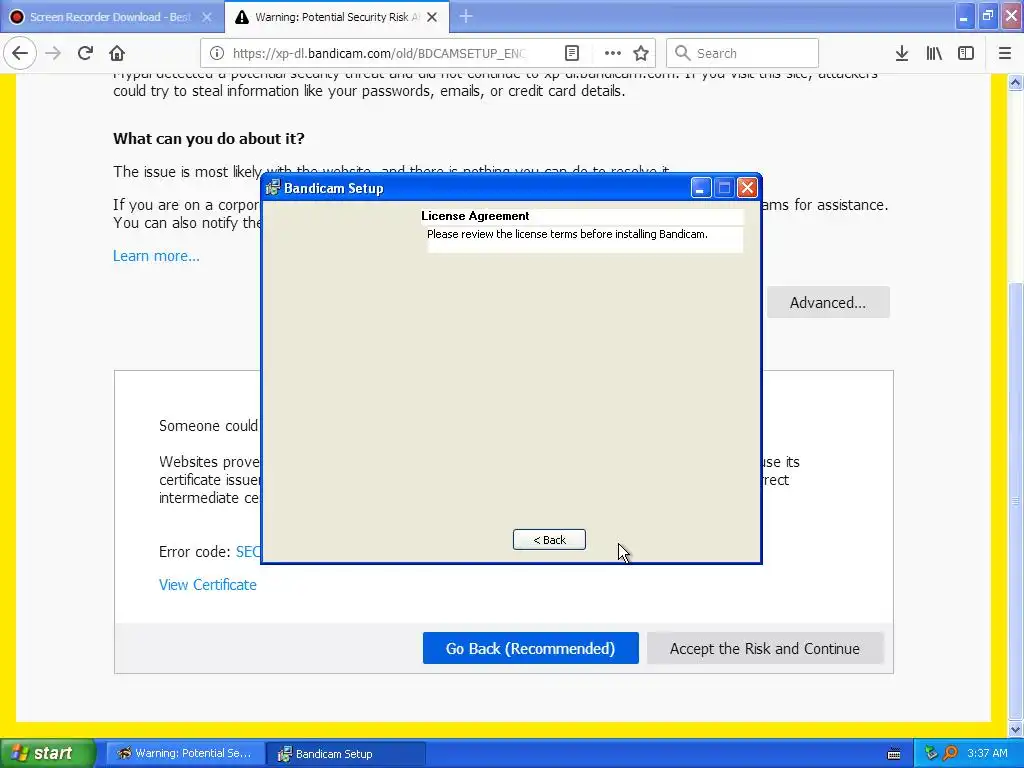Image resolution: width=1024 pixels, height=768 pixels.
Task: Click Go Back (Recommended) button
Action: (x=530, y=648)
